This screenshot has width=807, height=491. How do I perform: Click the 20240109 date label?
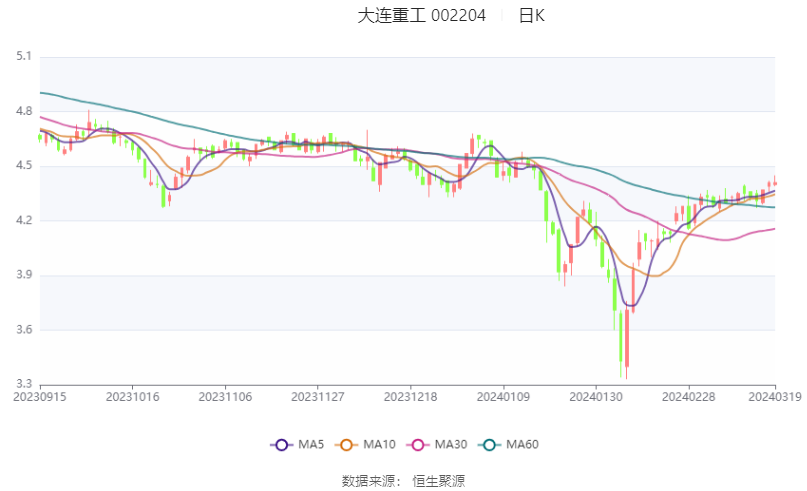click(503, 397)
